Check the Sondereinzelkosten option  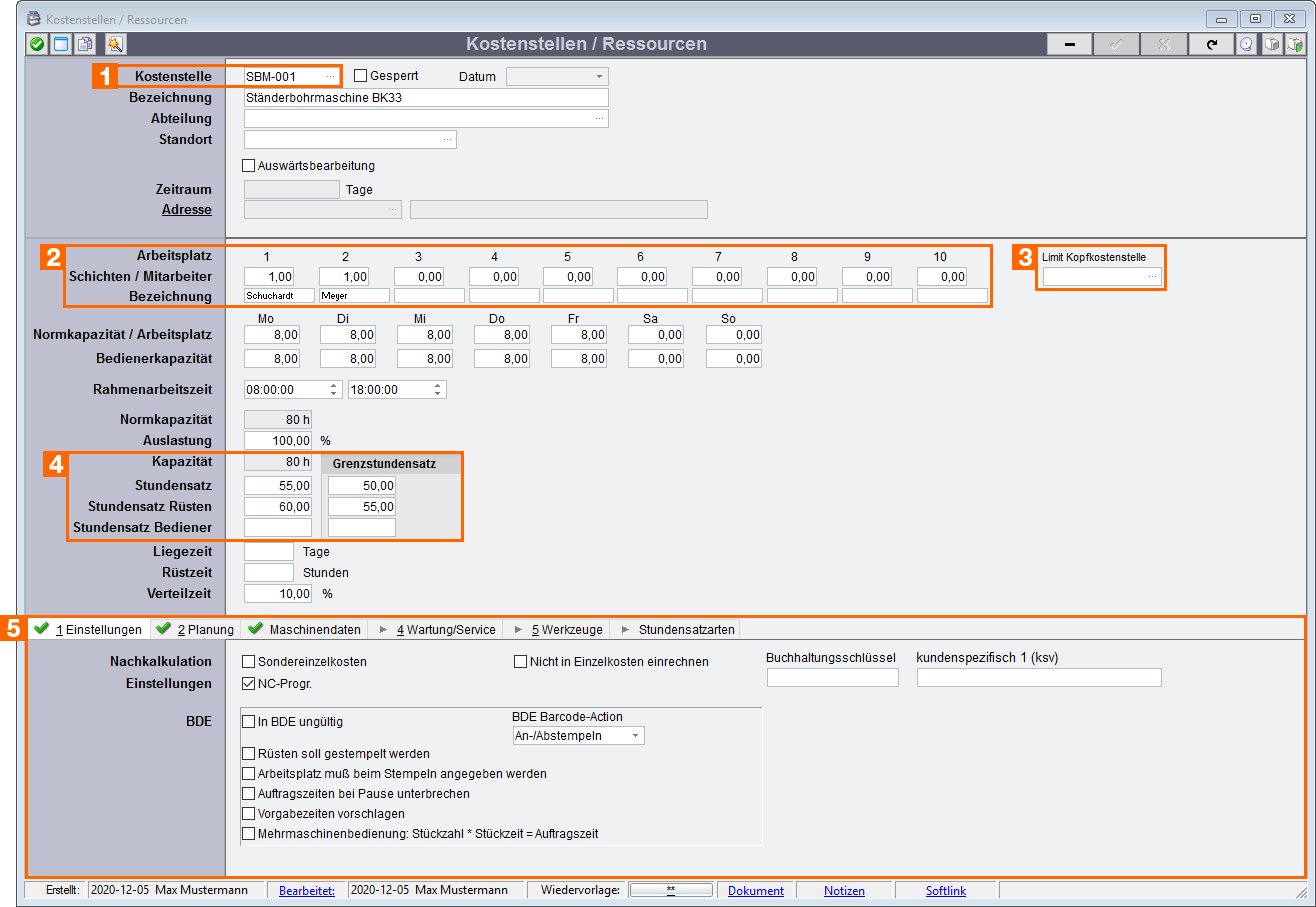point(249,662)
